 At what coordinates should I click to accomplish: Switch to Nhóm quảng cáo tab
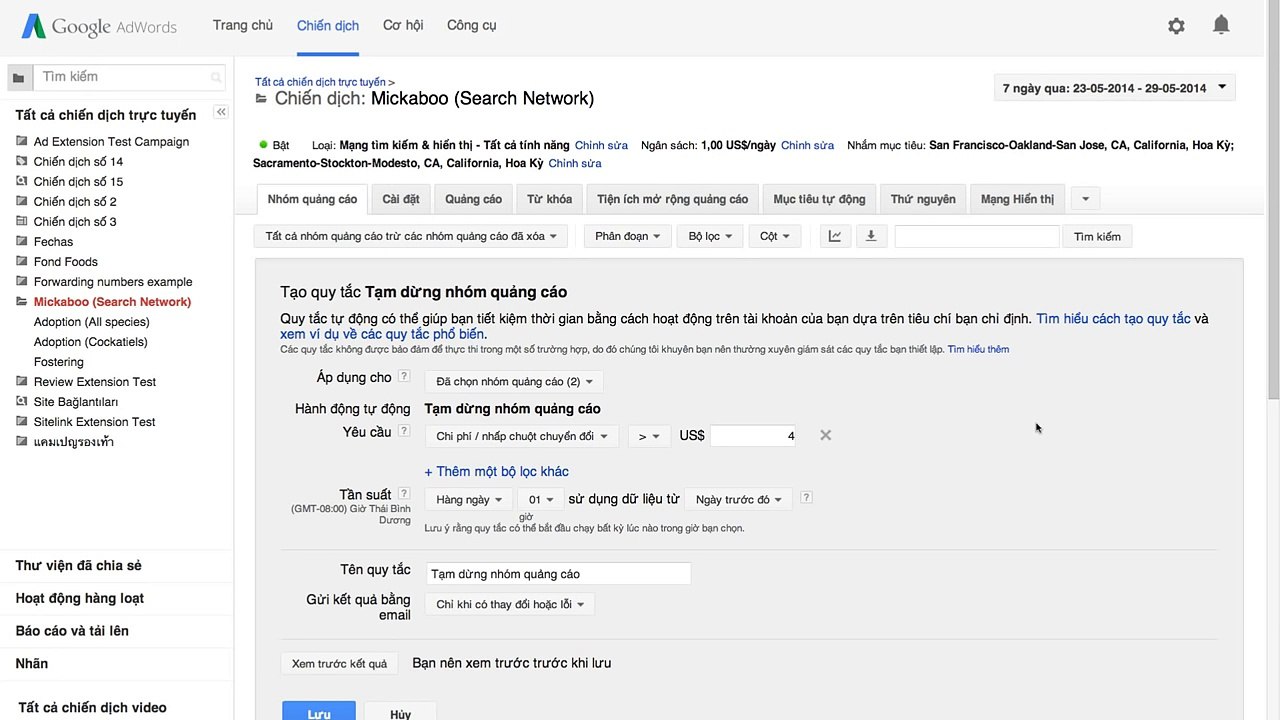tap(312, 199)
